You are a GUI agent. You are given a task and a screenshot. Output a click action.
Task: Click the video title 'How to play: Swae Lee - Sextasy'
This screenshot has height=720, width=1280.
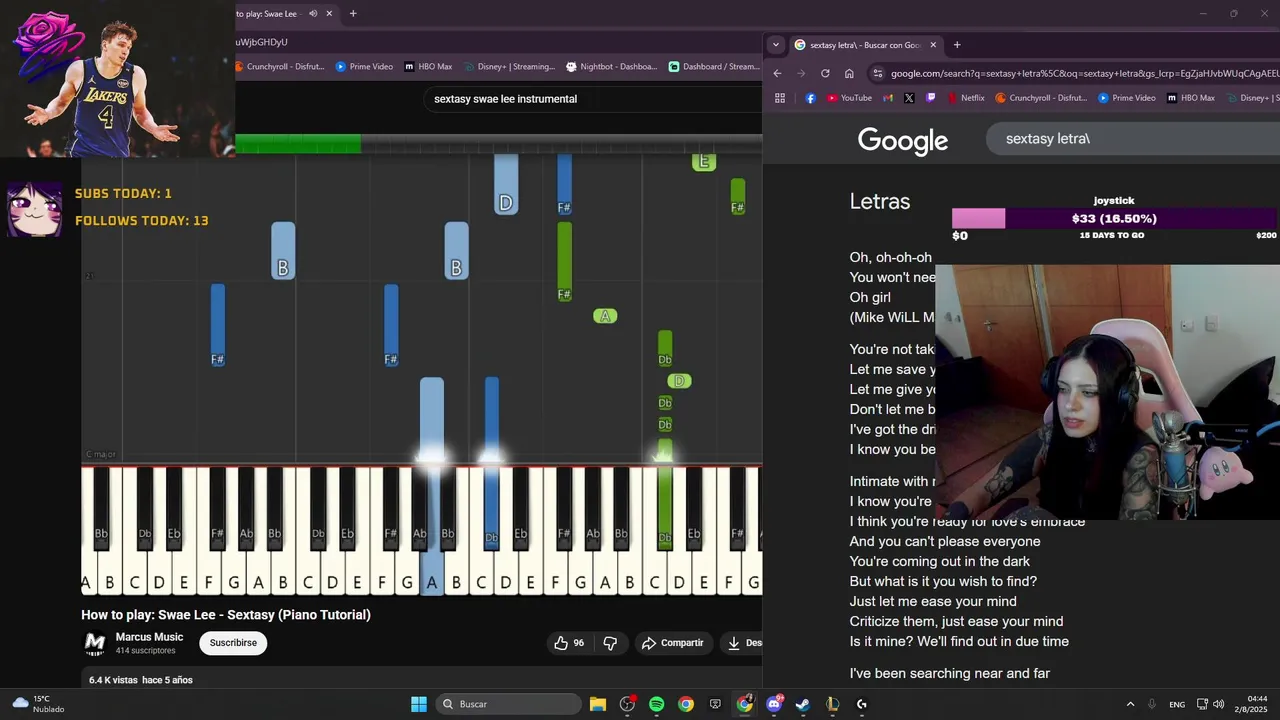point(226,615)
